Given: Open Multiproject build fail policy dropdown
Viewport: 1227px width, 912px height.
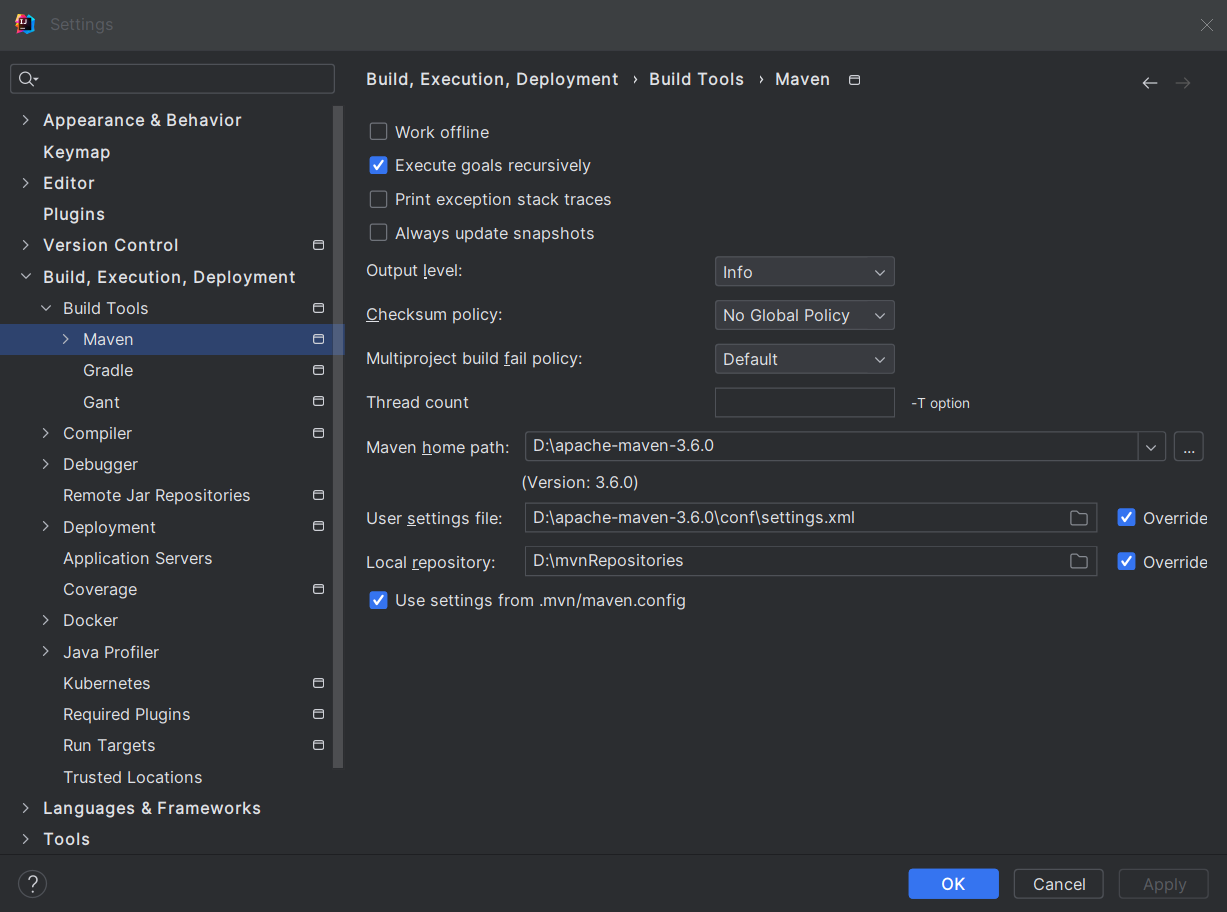Looking at the screenshot, I should pyautogui.click(x=804, y=359).
